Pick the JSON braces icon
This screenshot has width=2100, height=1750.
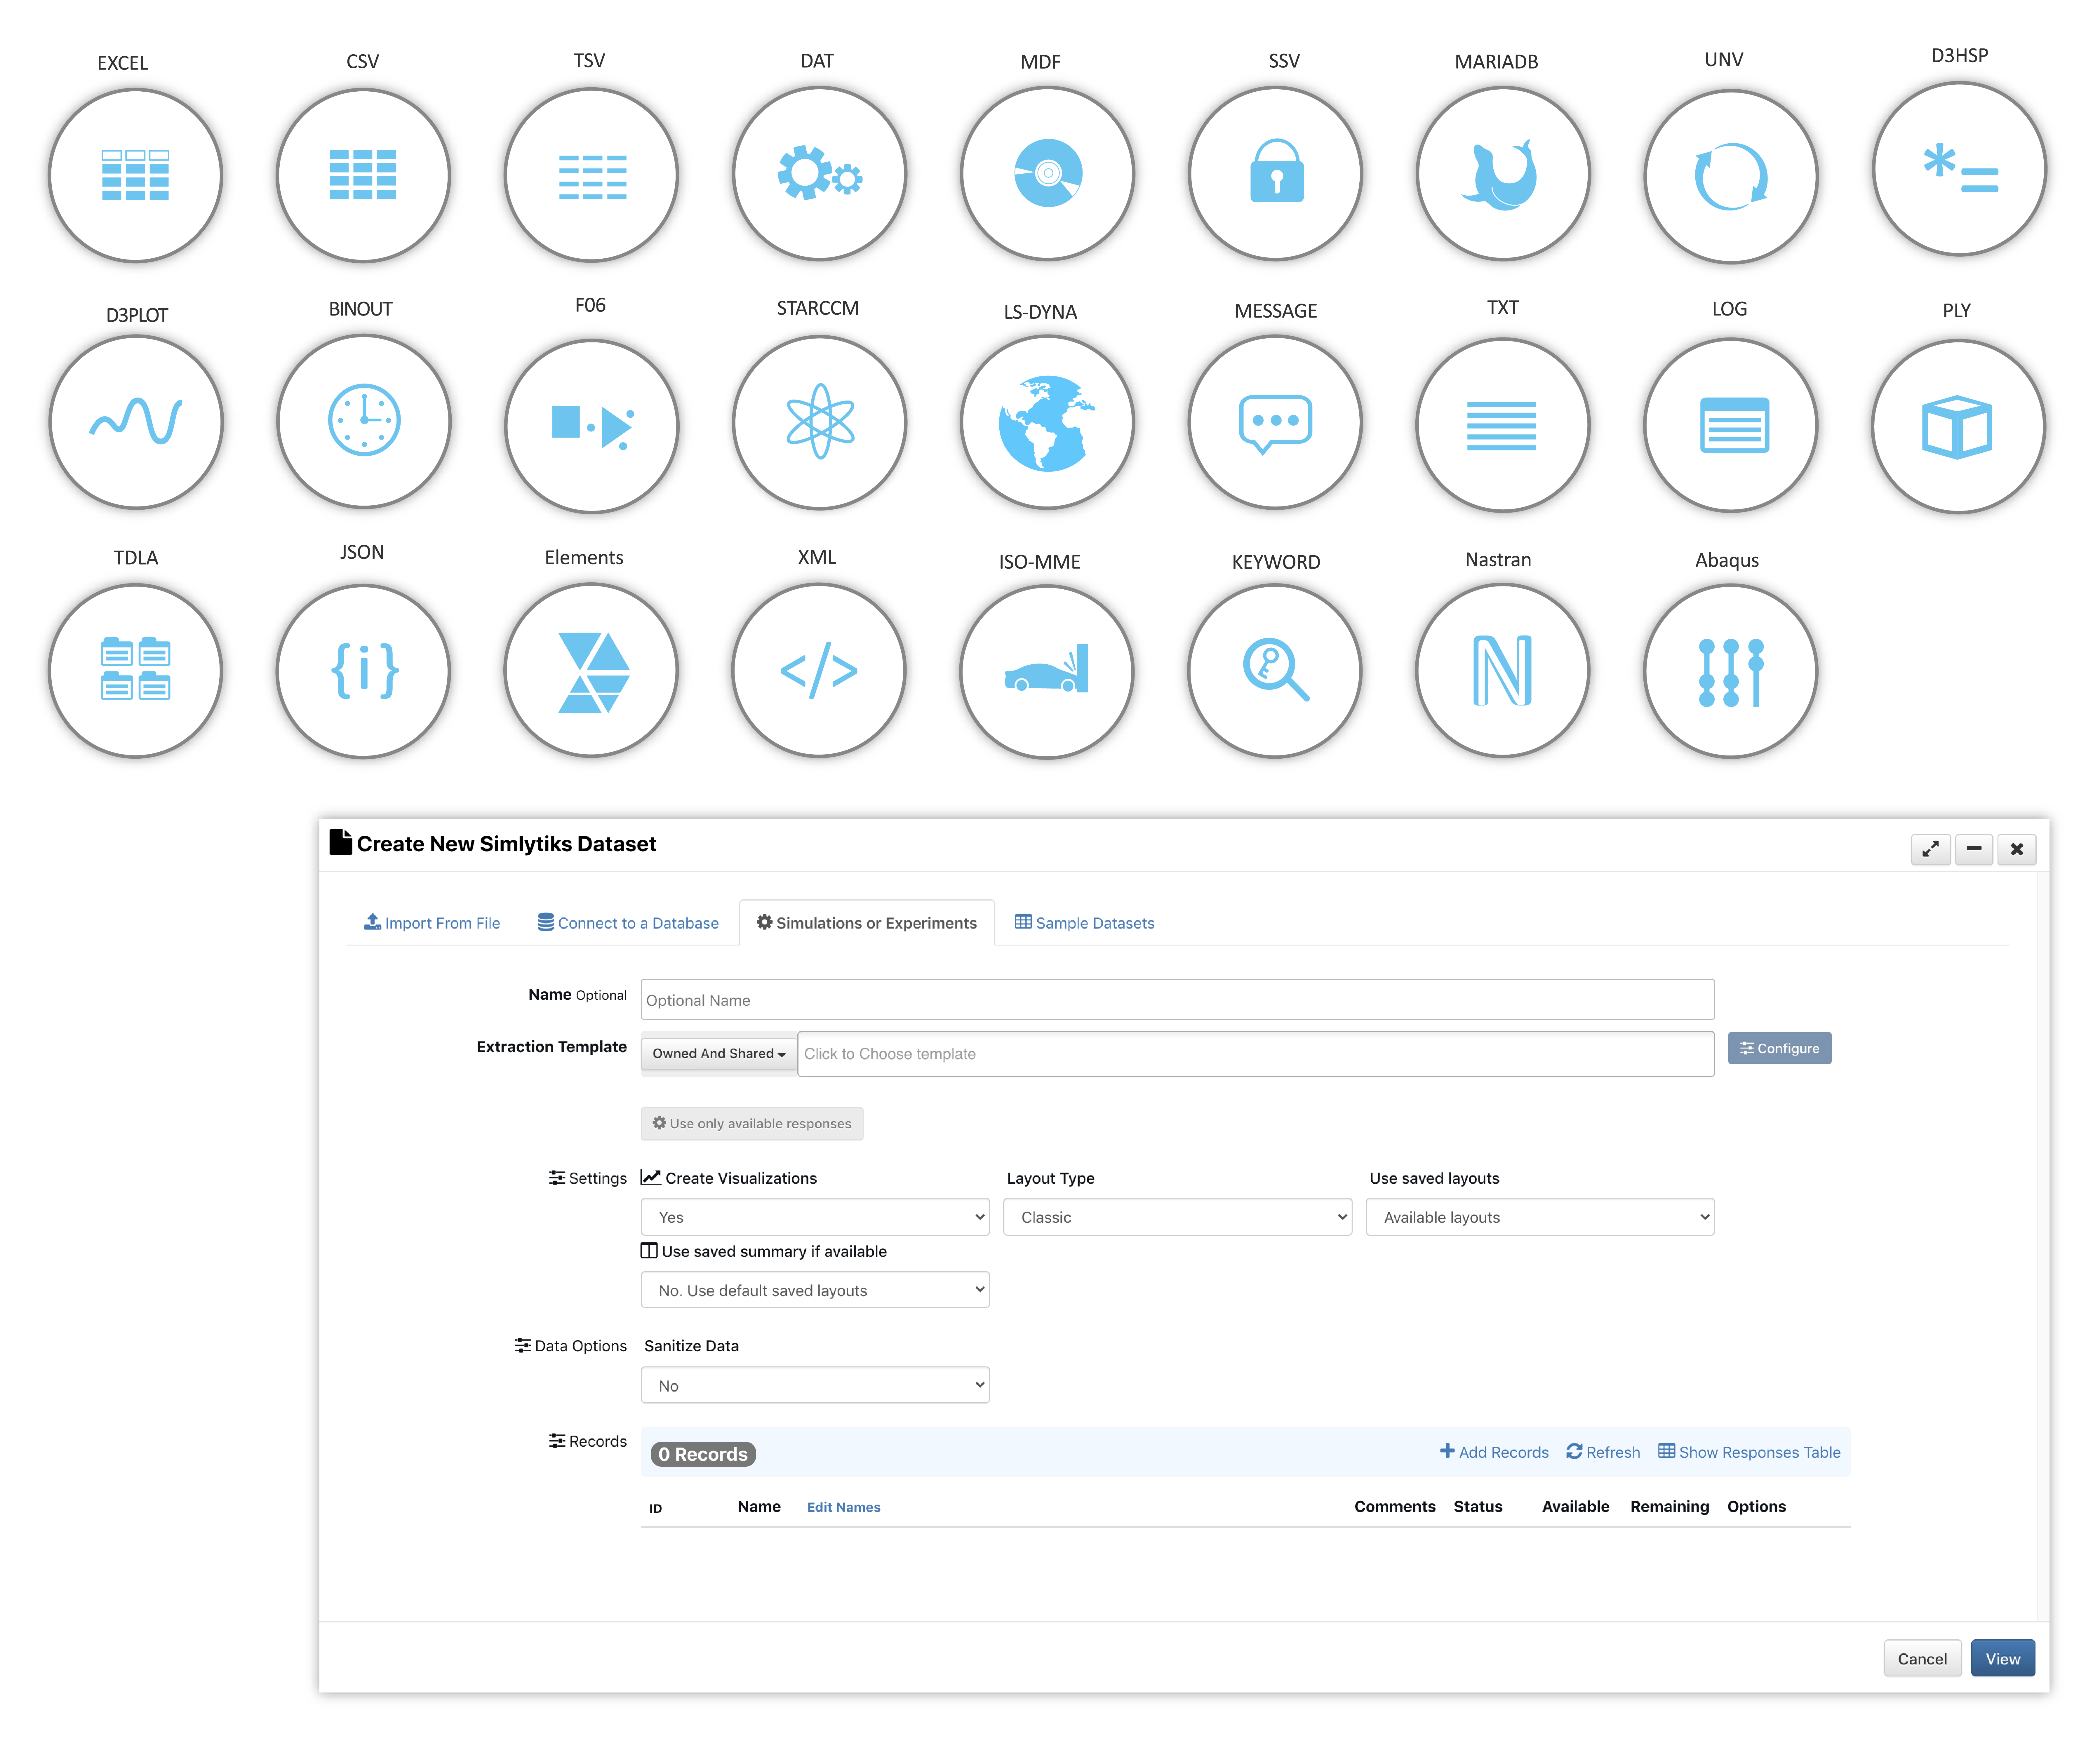pyautogui.click(x=363, y=671)
